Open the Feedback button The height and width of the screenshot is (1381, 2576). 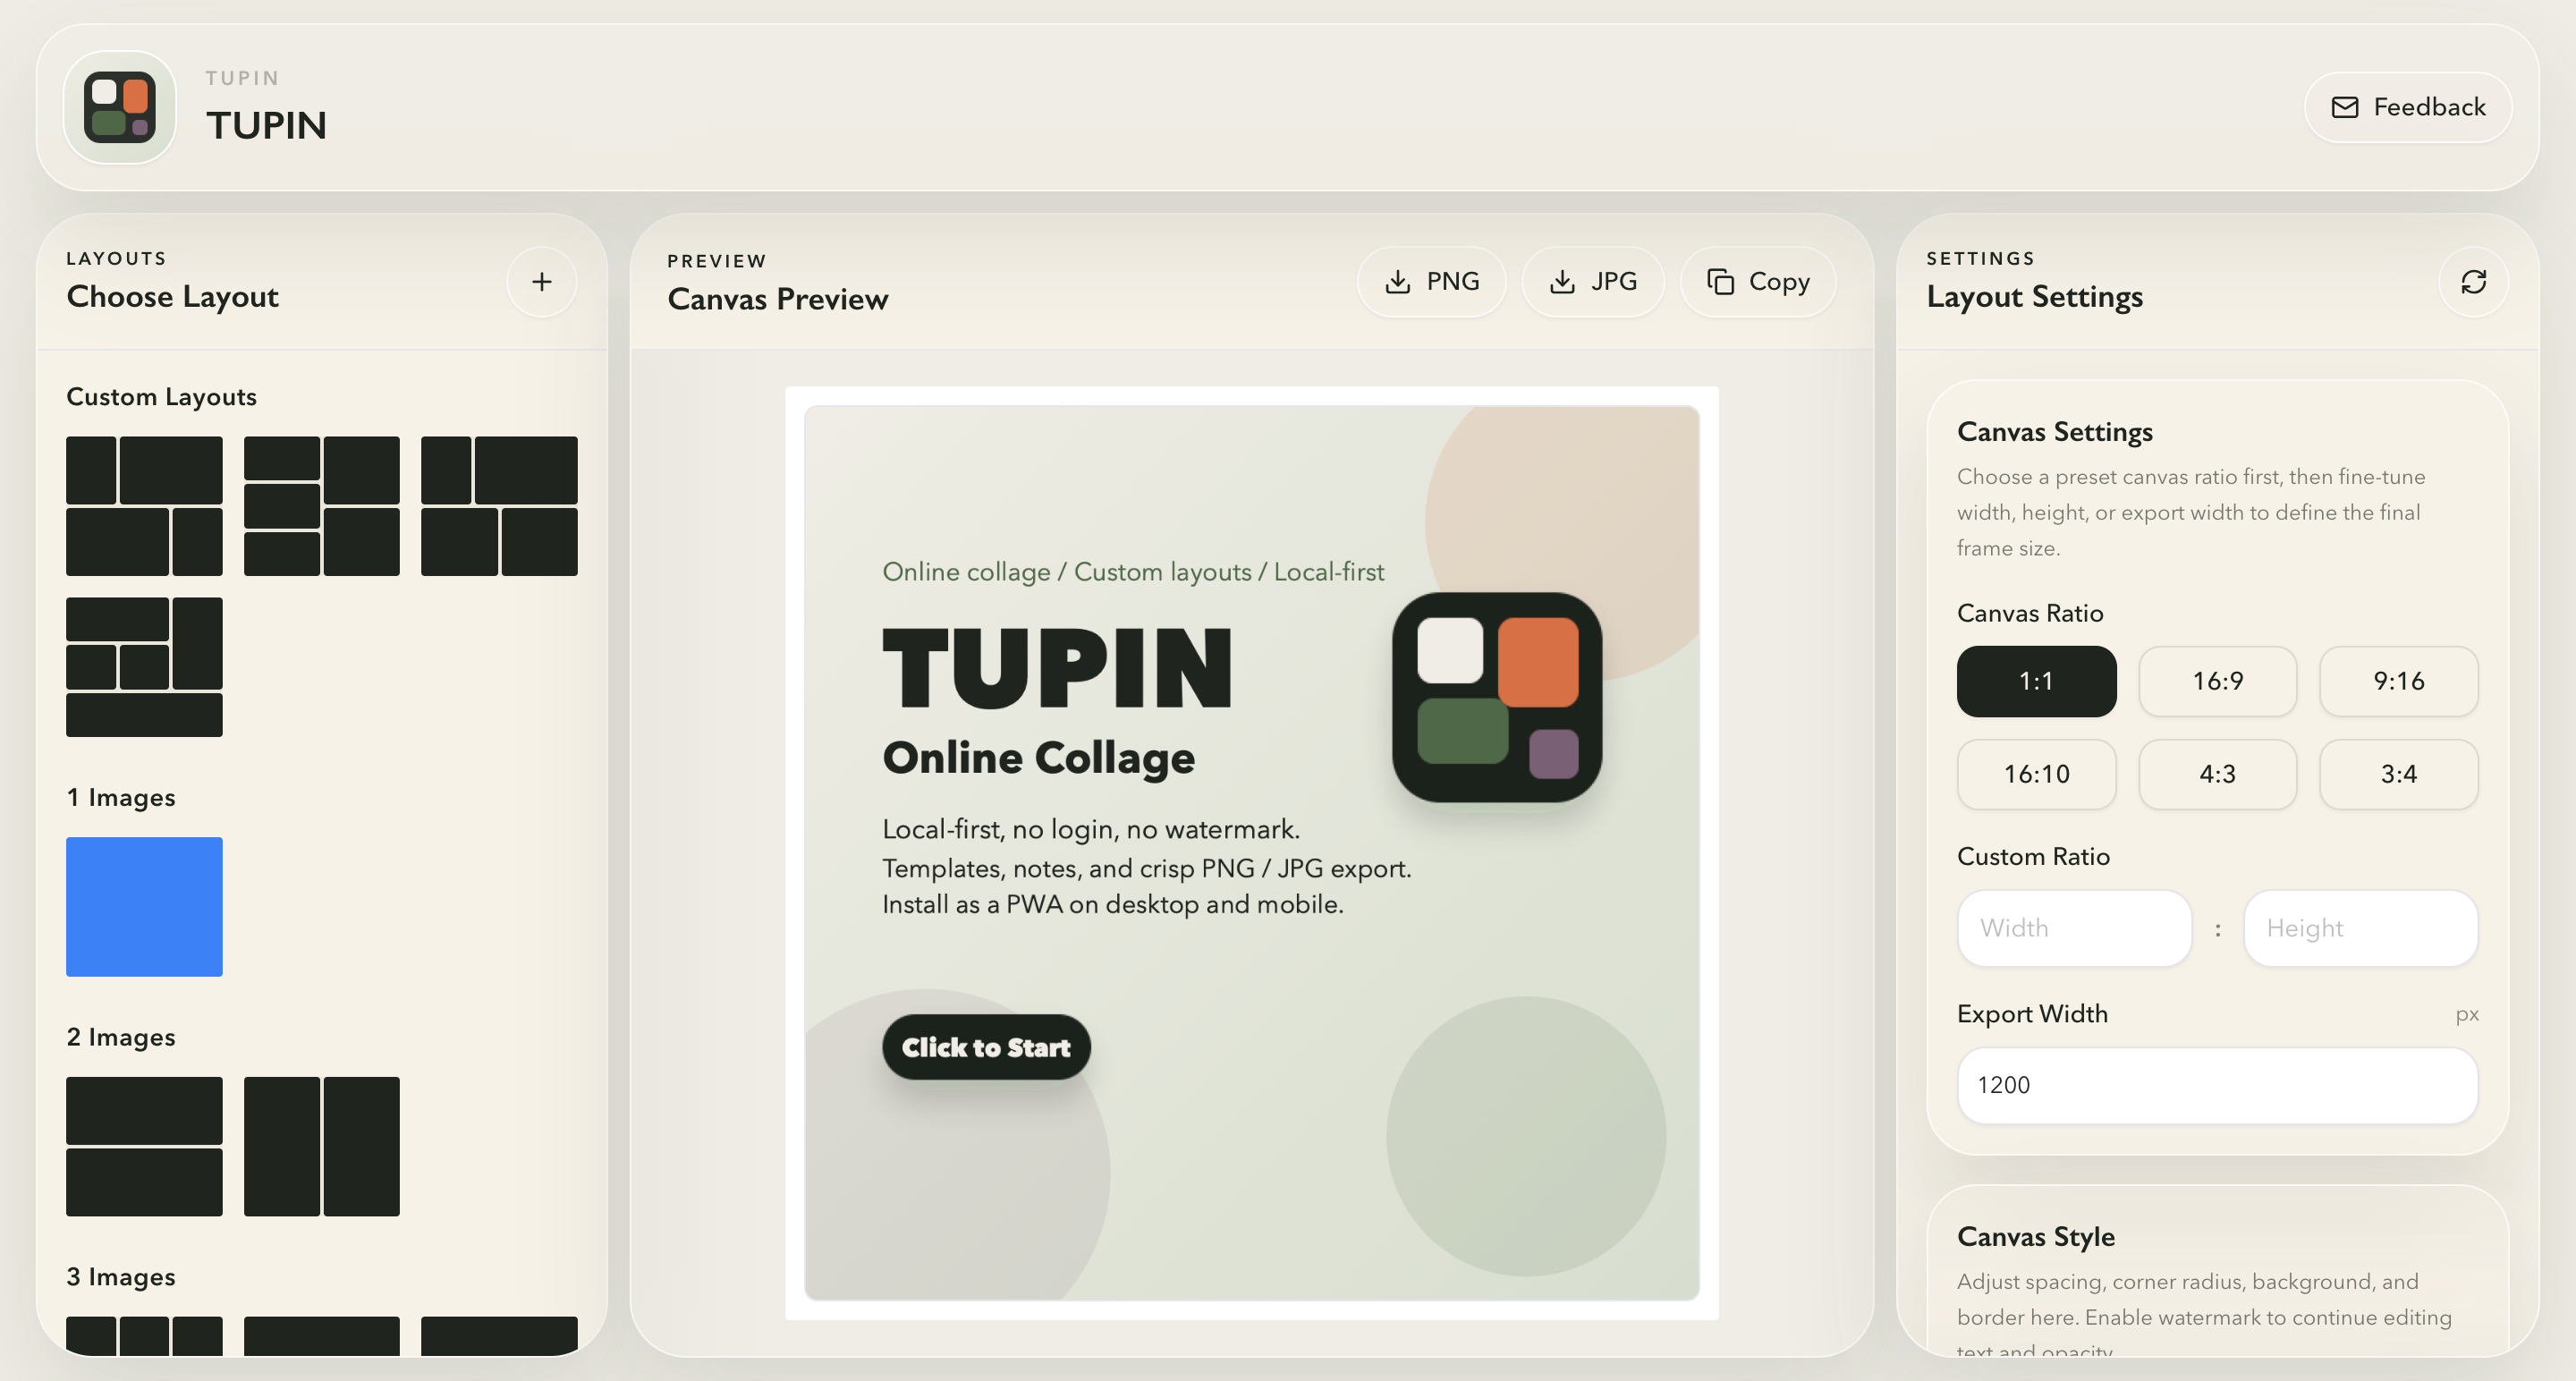tap(2407, 107)
